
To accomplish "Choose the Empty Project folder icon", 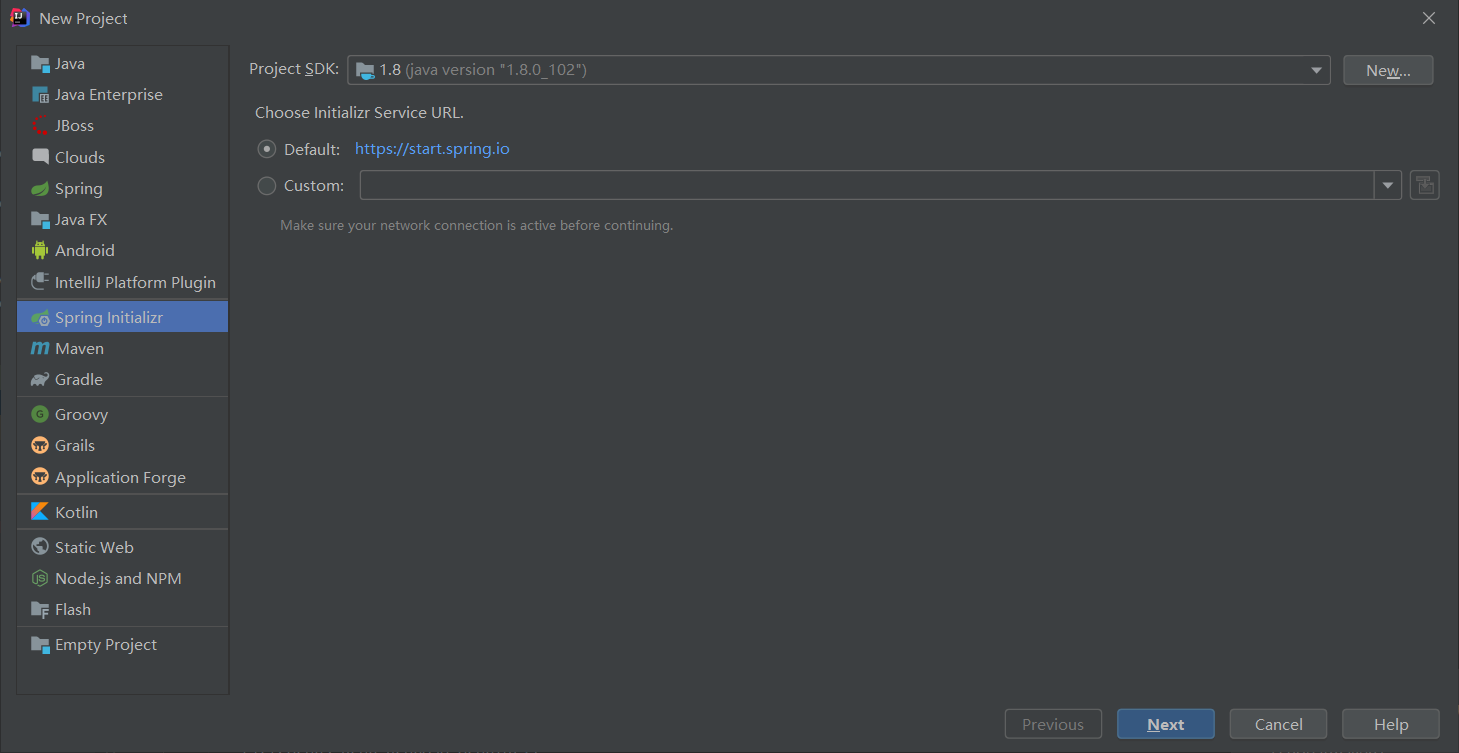I will 40,645.
